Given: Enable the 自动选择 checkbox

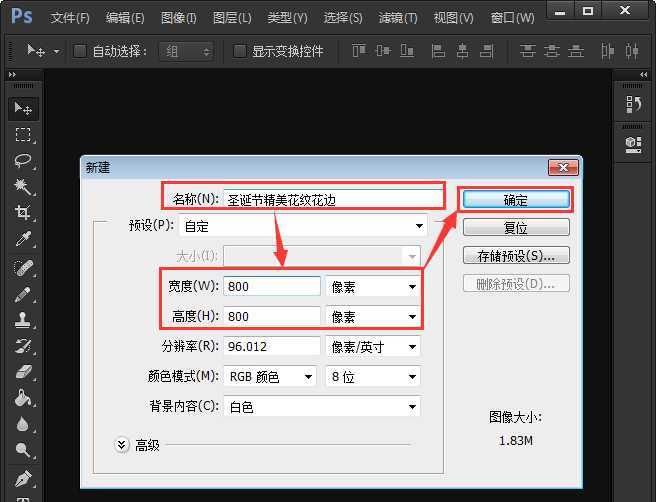Looking at the screenshot, I should pyautogui.click(x=80, y=51).
